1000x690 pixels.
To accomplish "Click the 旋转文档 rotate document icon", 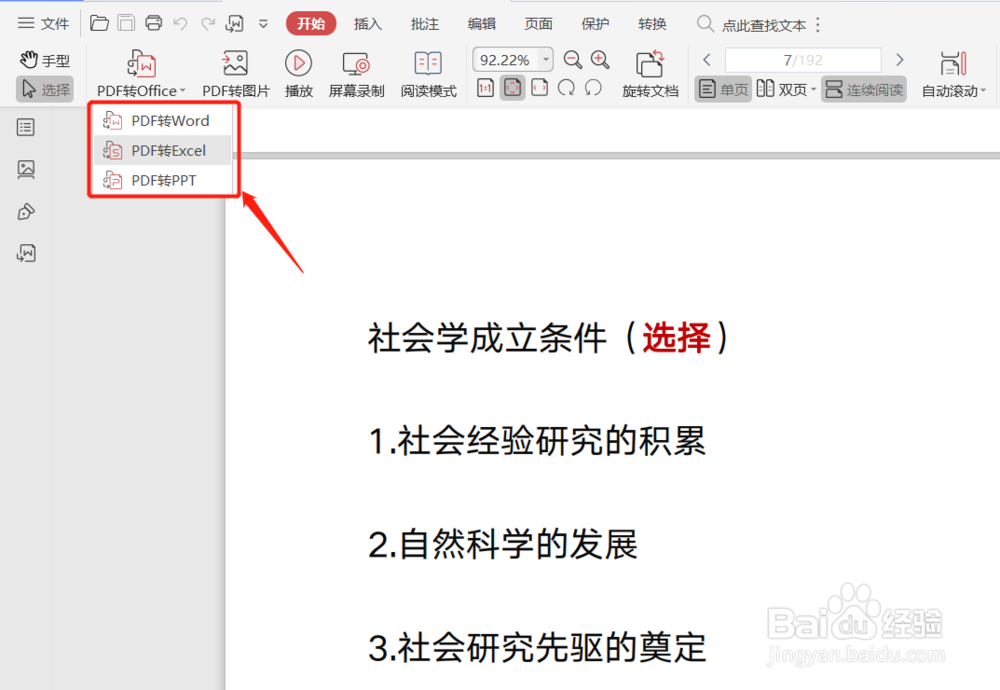I will click(650, 68).
